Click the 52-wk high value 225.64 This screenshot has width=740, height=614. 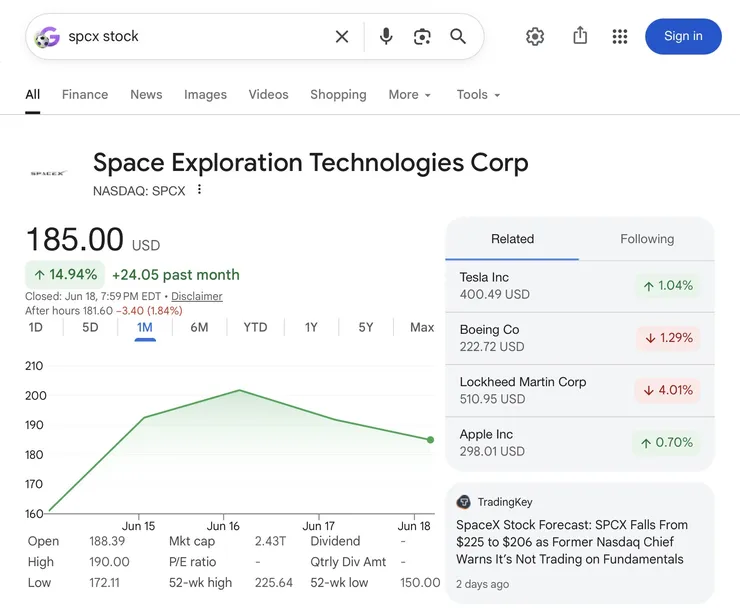[274, 582]
